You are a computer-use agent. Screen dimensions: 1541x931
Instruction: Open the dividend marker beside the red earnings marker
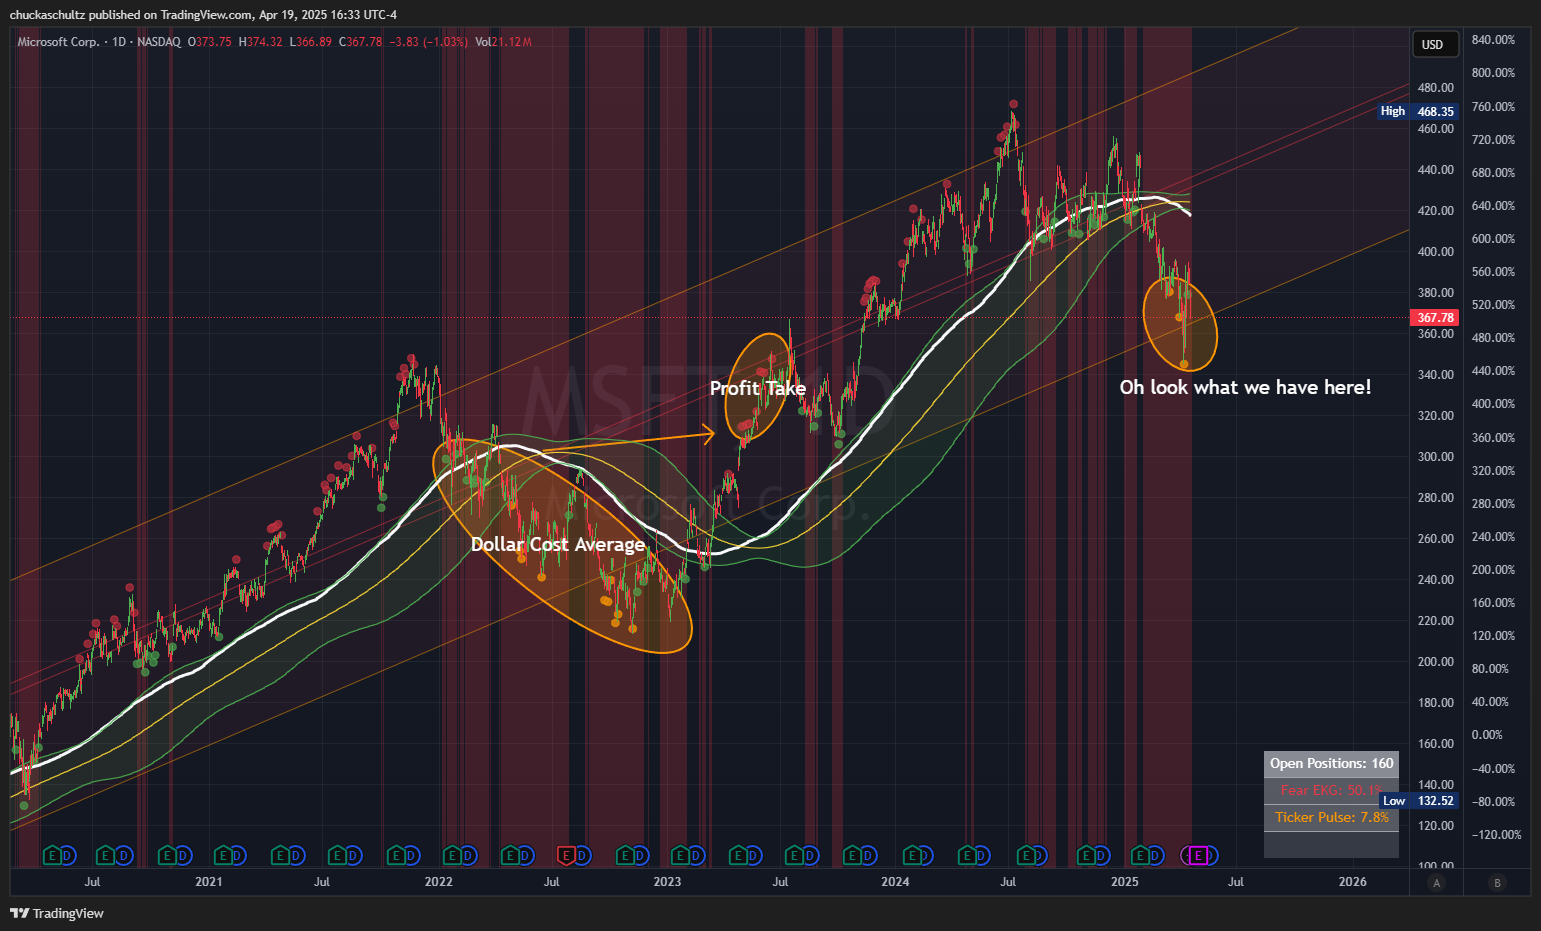(581, 855)
